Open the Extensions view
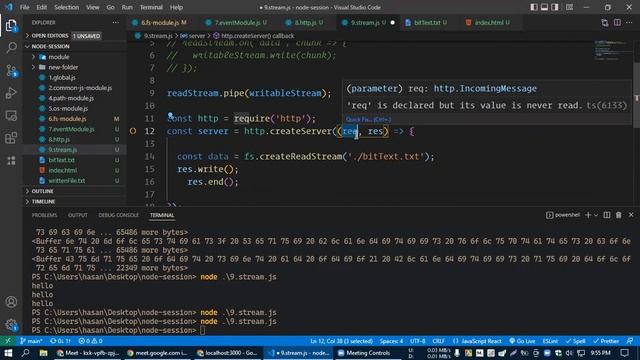640x360 pixels. tap(11, 138)
